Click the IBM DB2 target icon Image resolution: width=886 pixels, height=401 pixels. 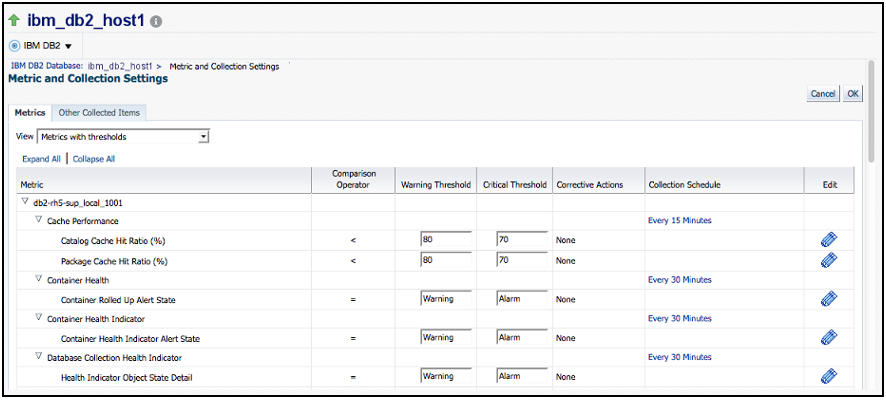15,45
